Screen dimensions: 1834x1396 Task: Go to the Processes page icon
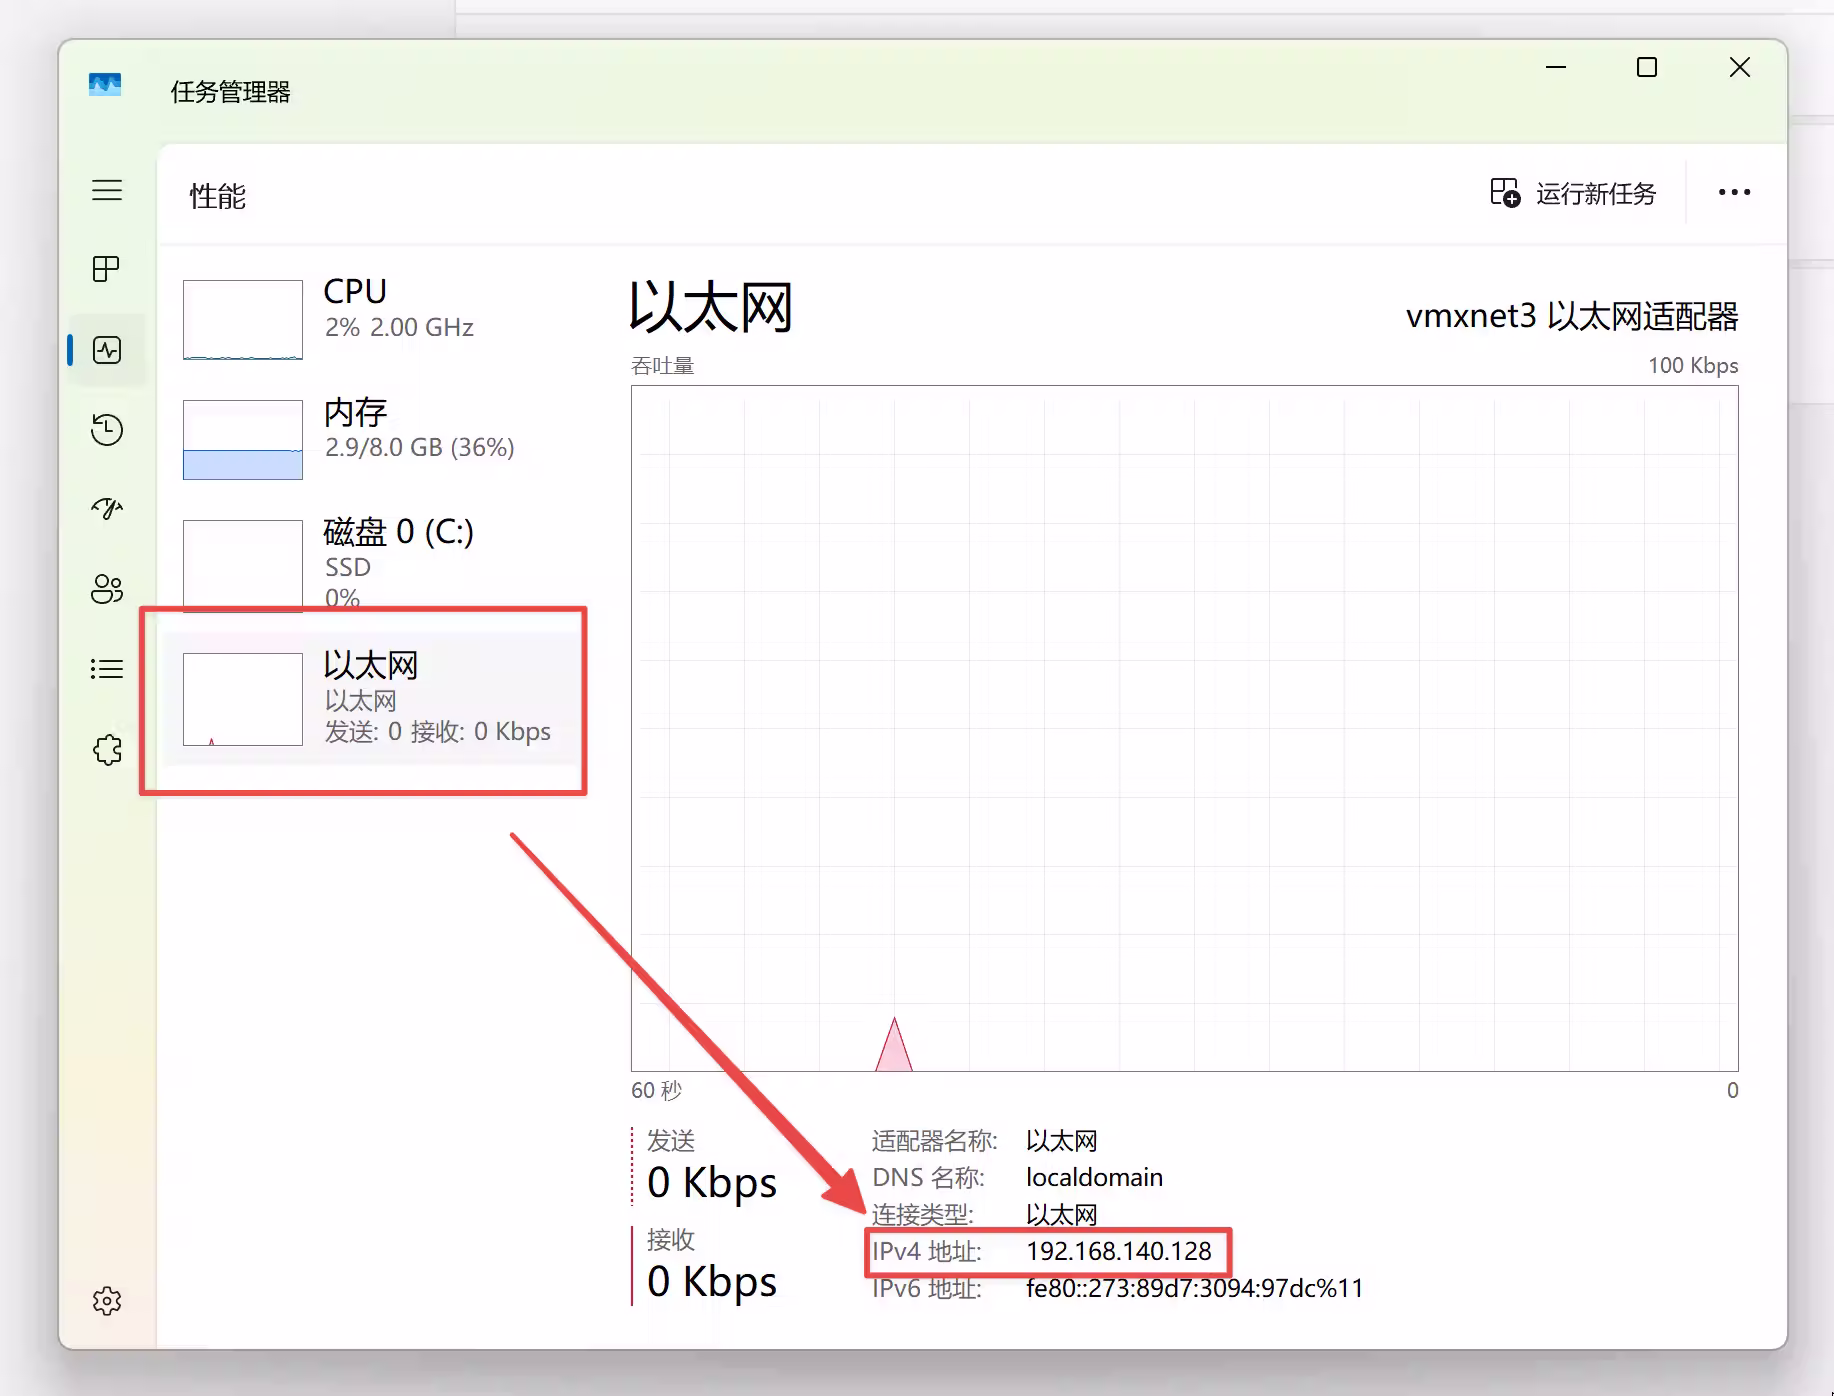tap(107, 269)
